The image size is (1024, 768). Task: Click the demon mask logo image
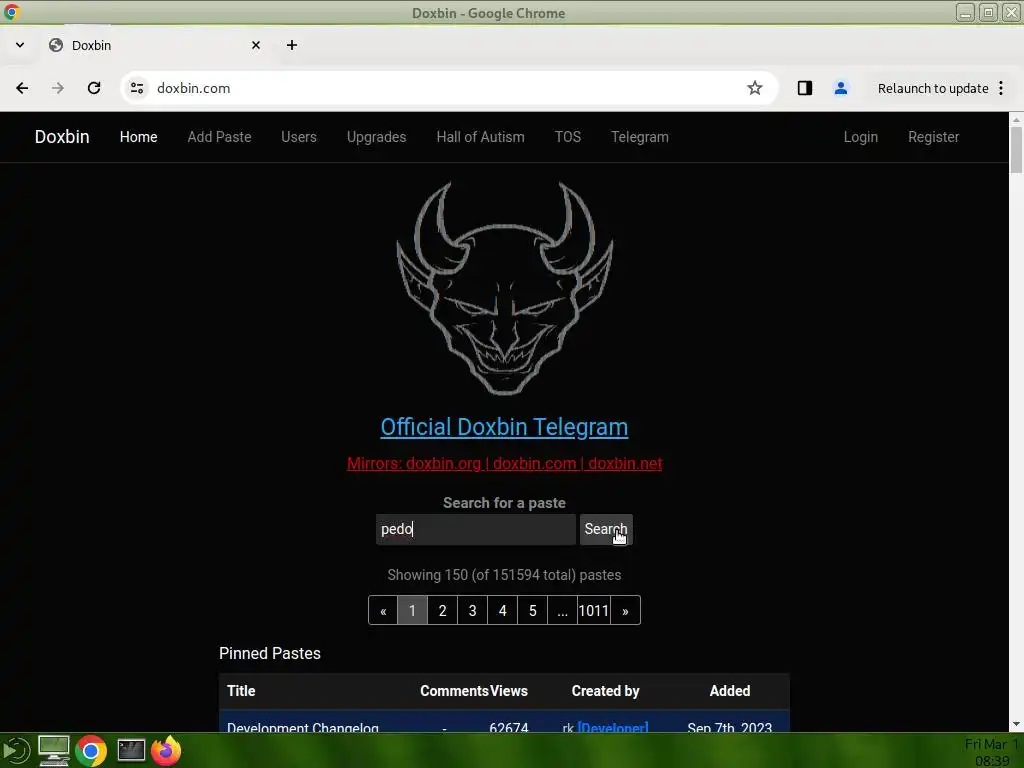pos(505,288)
